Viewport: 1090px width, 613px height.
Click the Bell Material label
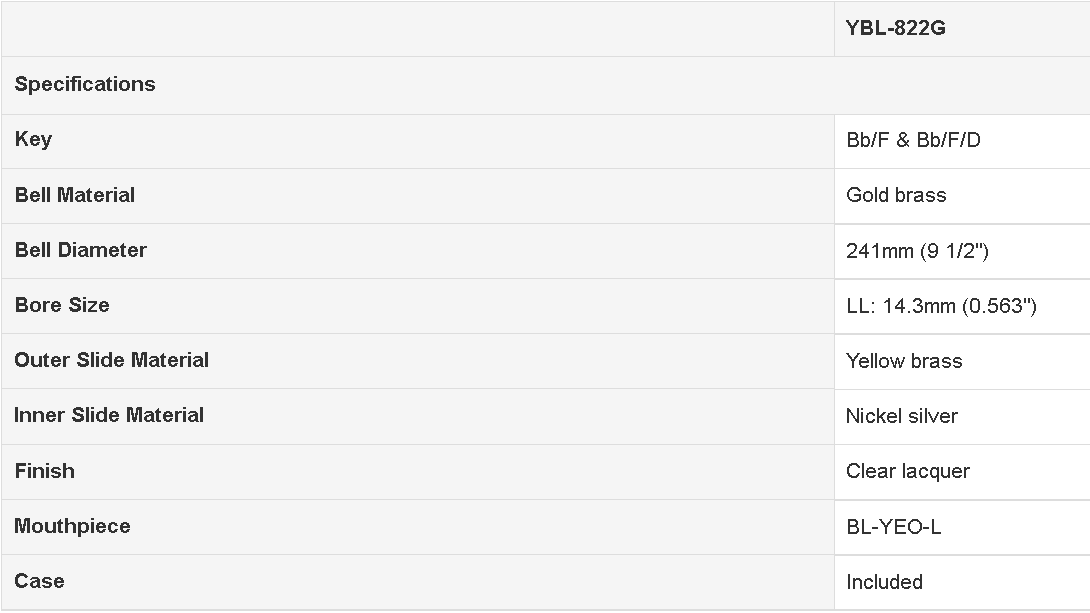pos(75,195)
